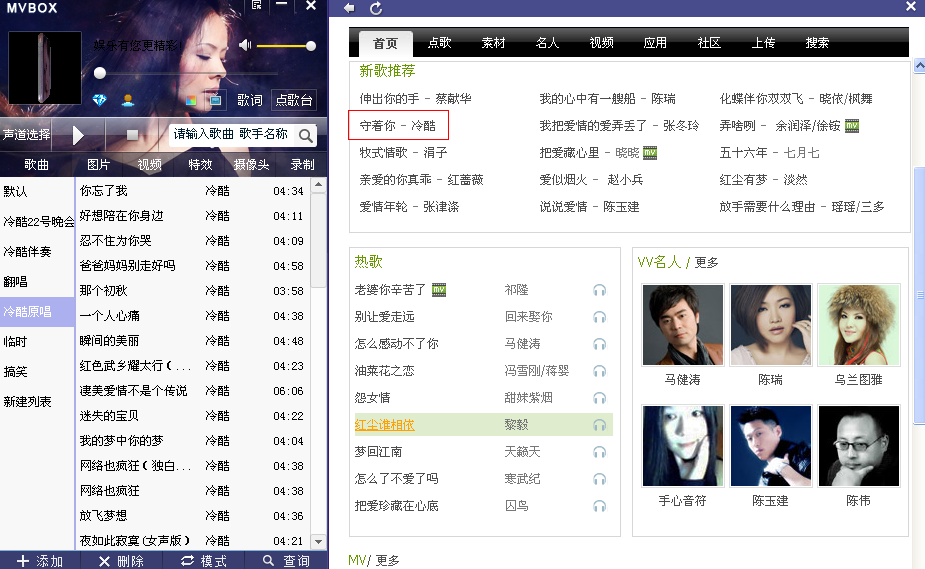Screen dimensions: 925x569
Task: Mute audio with the speaker icon
Action: [x=246, y=46]
